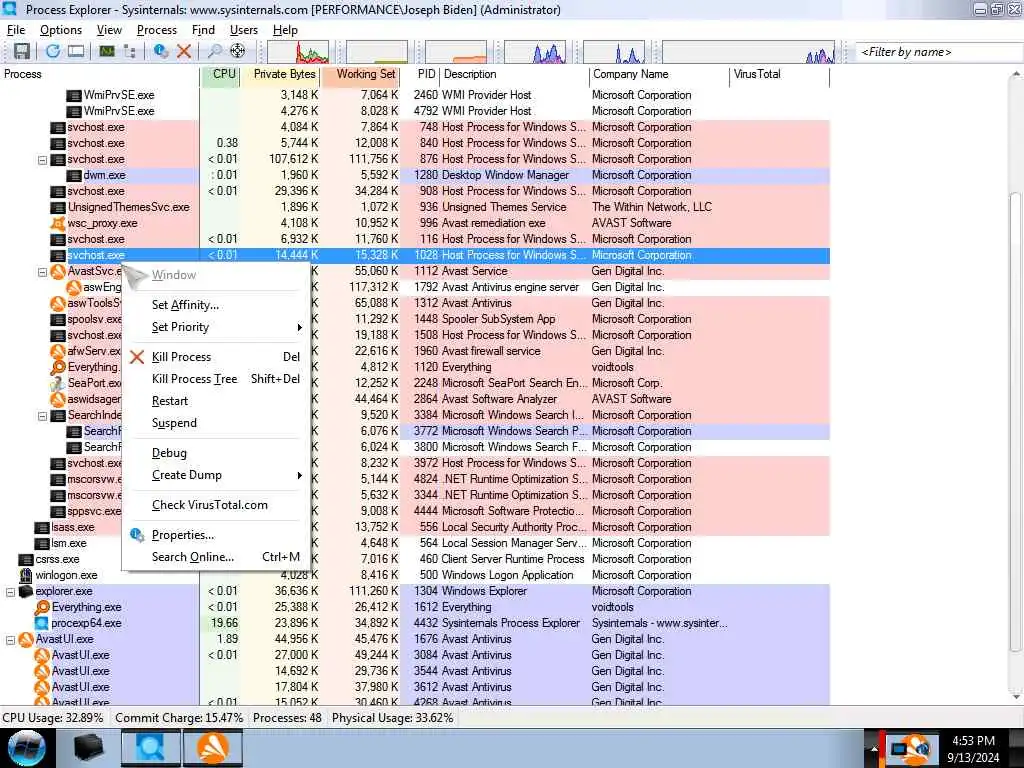This screenshot has height=768, width=1024.
Task: Open the CPU usage mini graph
Action: (298, 52)
